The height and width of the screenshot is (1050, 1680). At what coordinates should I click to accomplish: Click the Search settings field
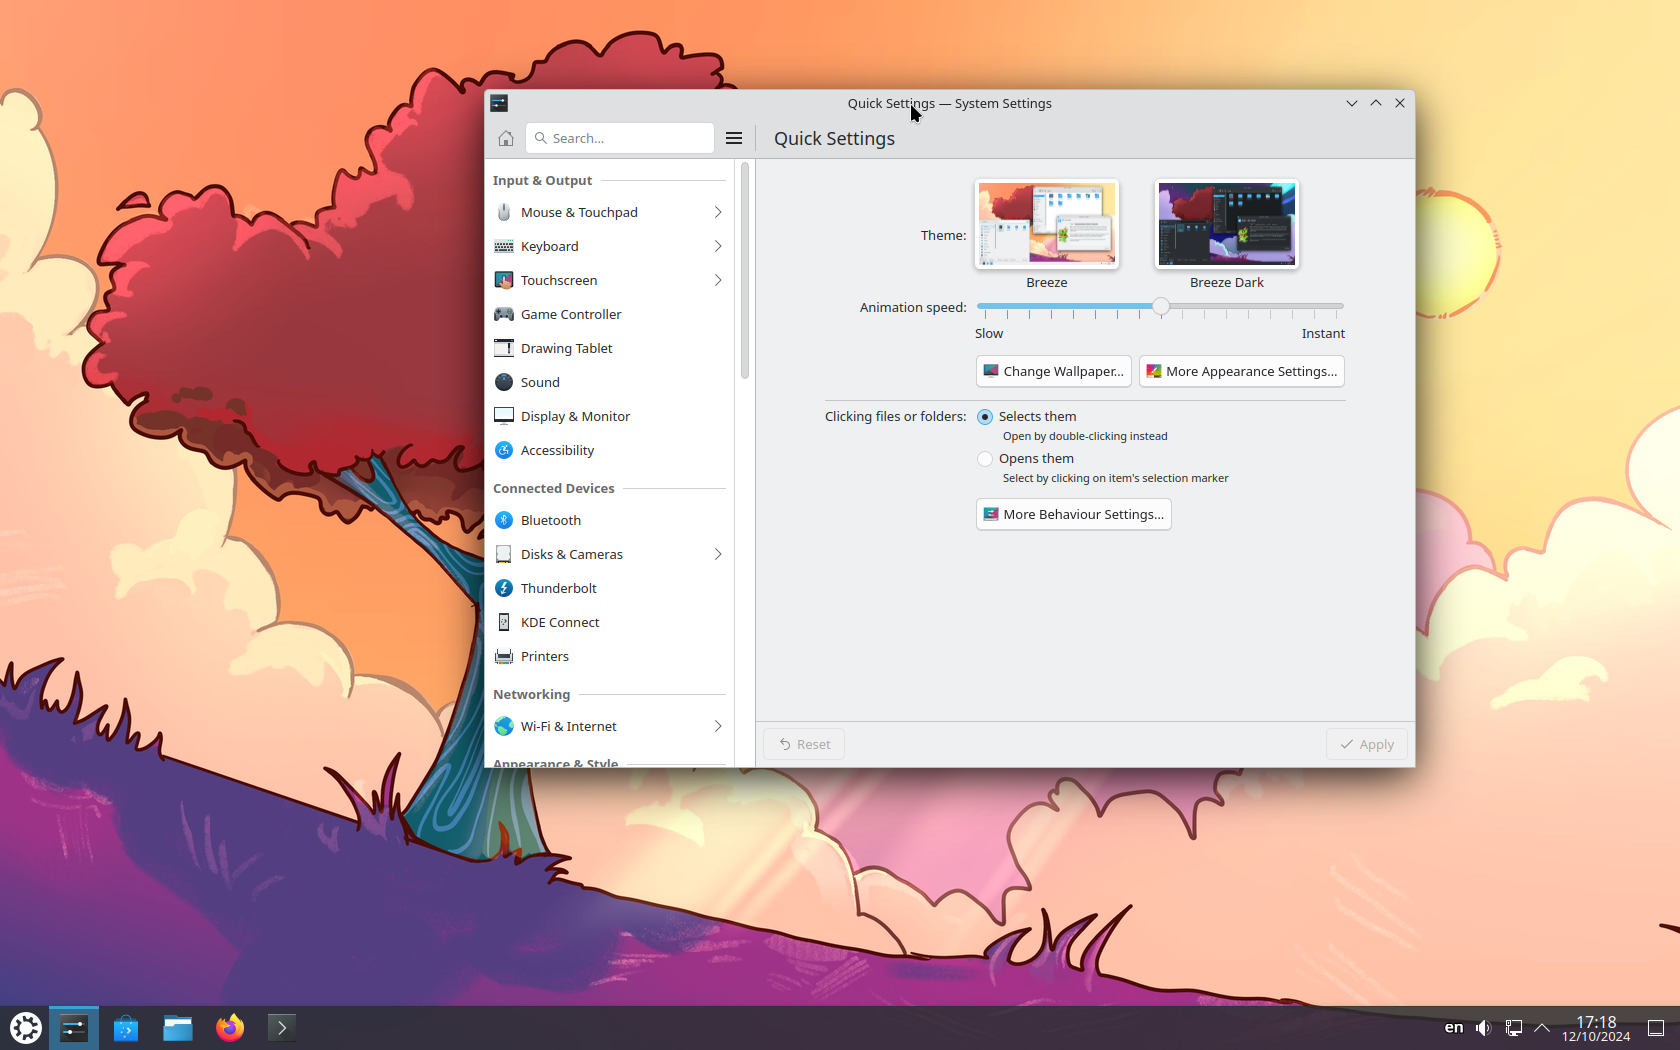[620, 138]
